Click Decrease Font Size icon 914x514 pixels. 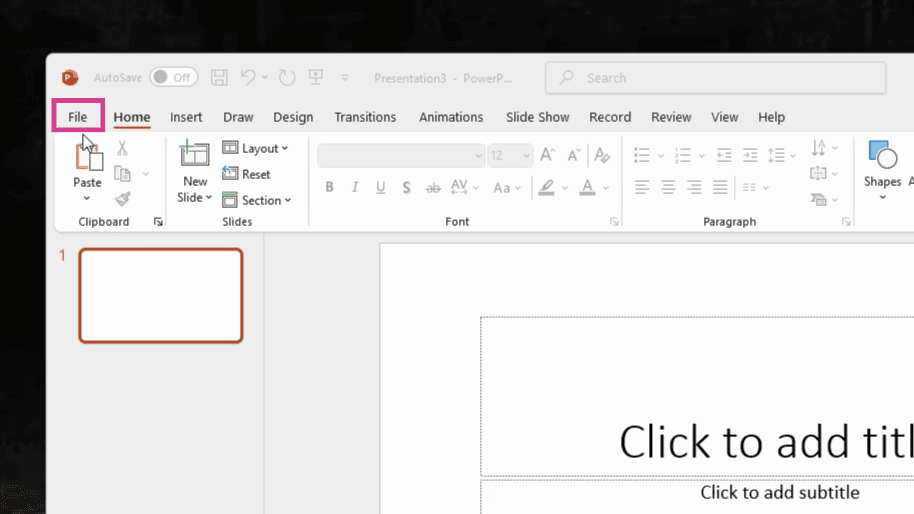[x=574, y=155]
